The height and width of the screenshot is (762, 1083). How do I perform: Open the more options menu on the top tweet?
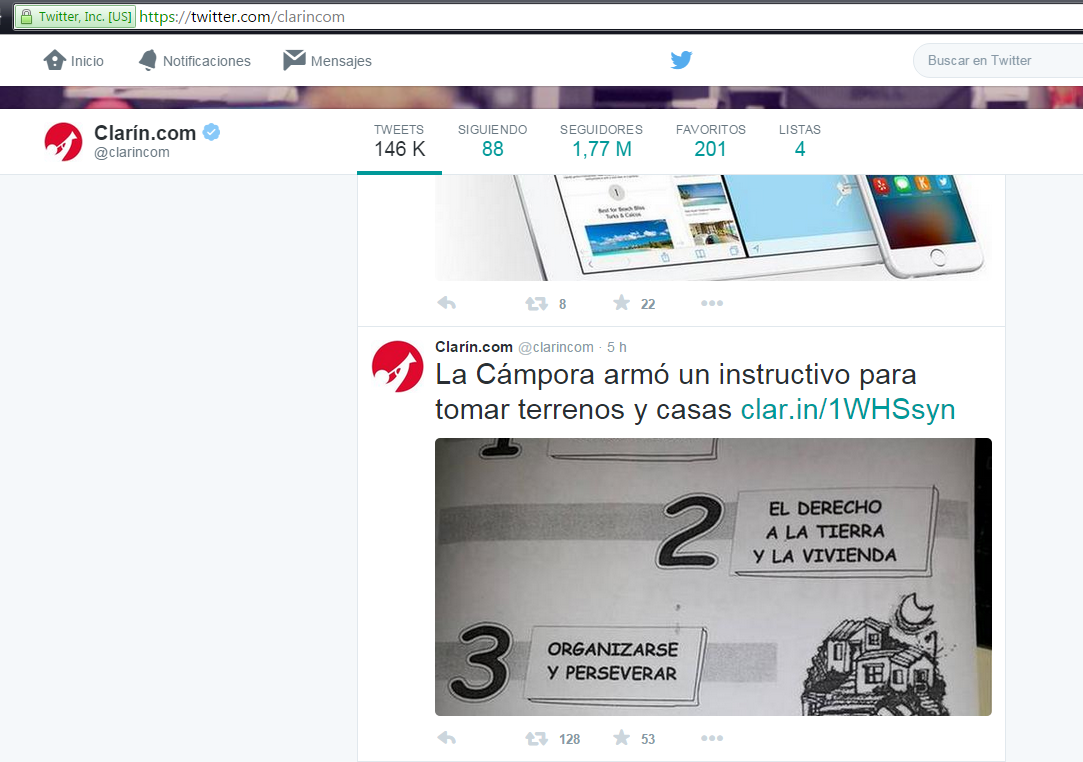coord(711,302)
